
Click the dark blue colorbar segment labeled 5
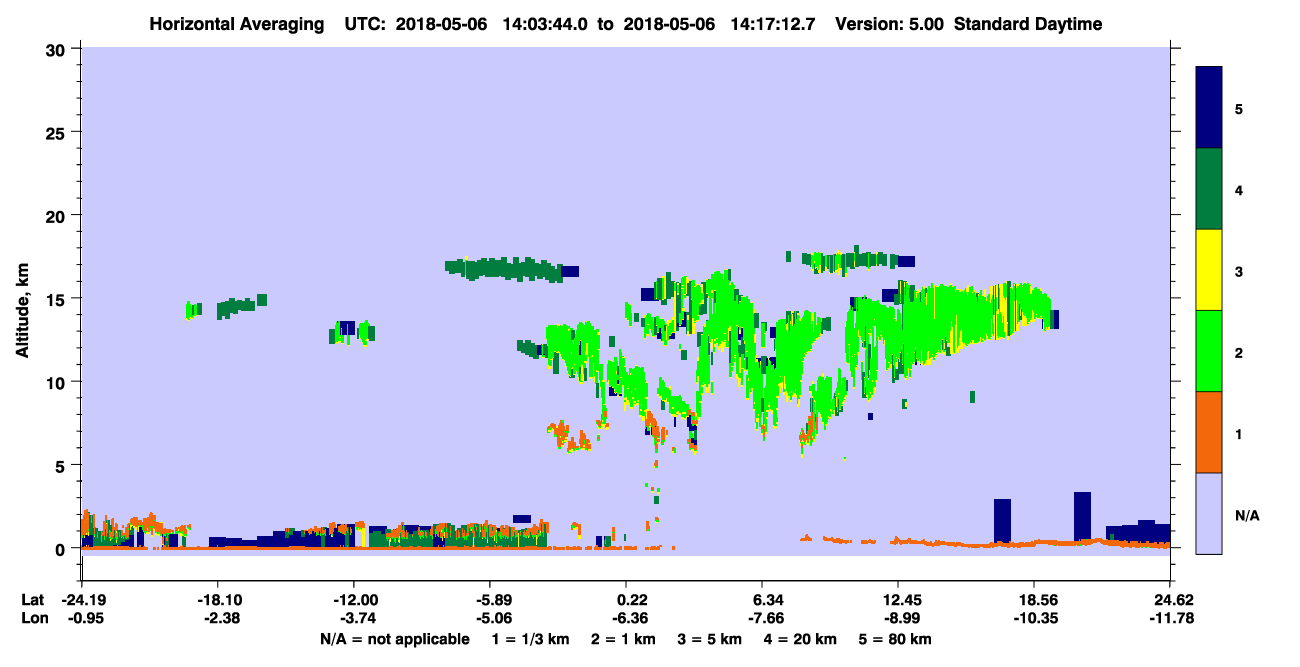(x=1209, y=108)
